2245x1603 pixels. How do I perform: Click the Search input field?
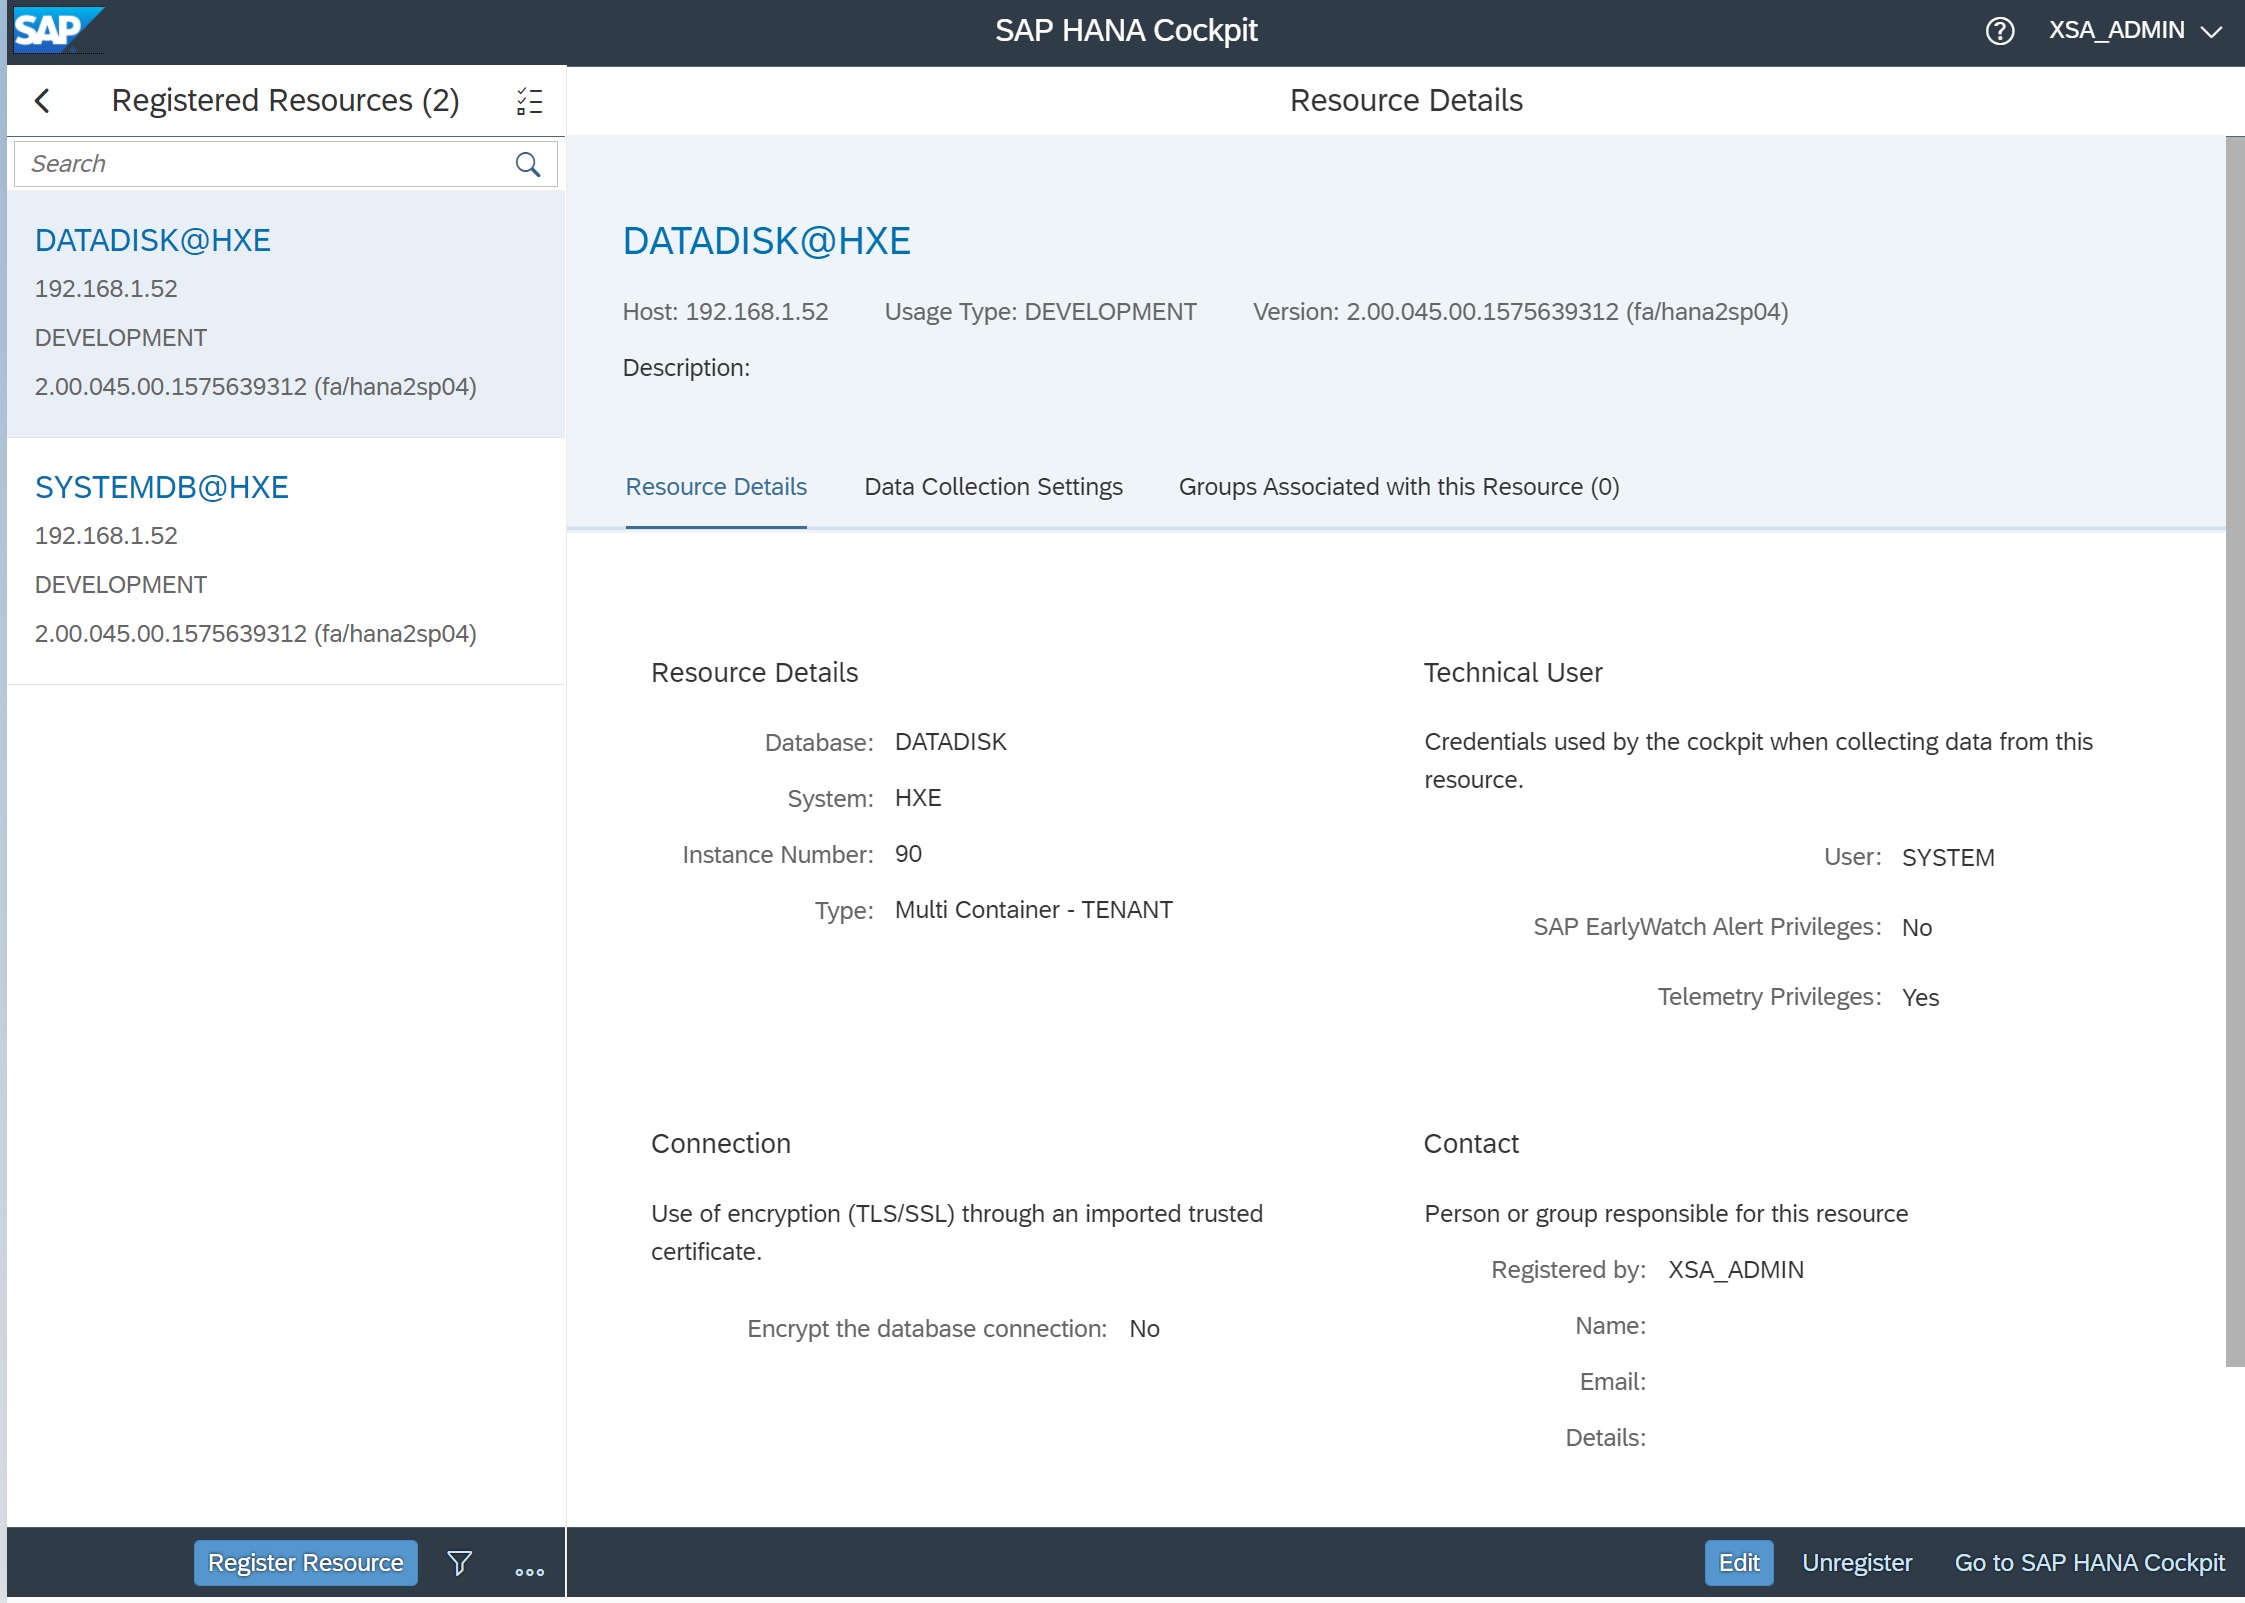pos(286,164)
